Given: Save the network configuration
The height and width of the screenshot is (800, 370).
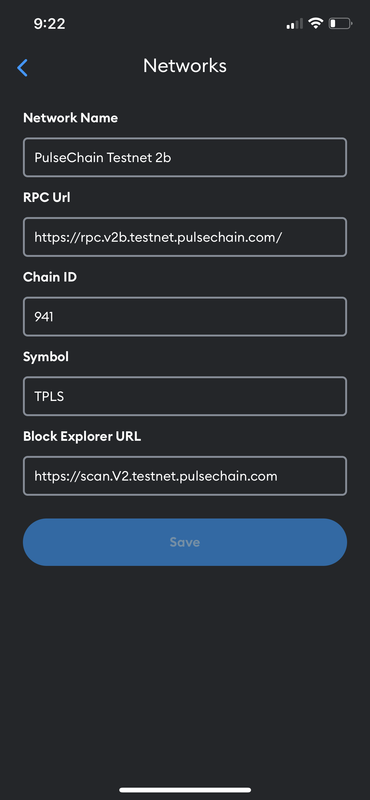Looking at the screenshot, I should pyautogui.click(x=185, y=542).
